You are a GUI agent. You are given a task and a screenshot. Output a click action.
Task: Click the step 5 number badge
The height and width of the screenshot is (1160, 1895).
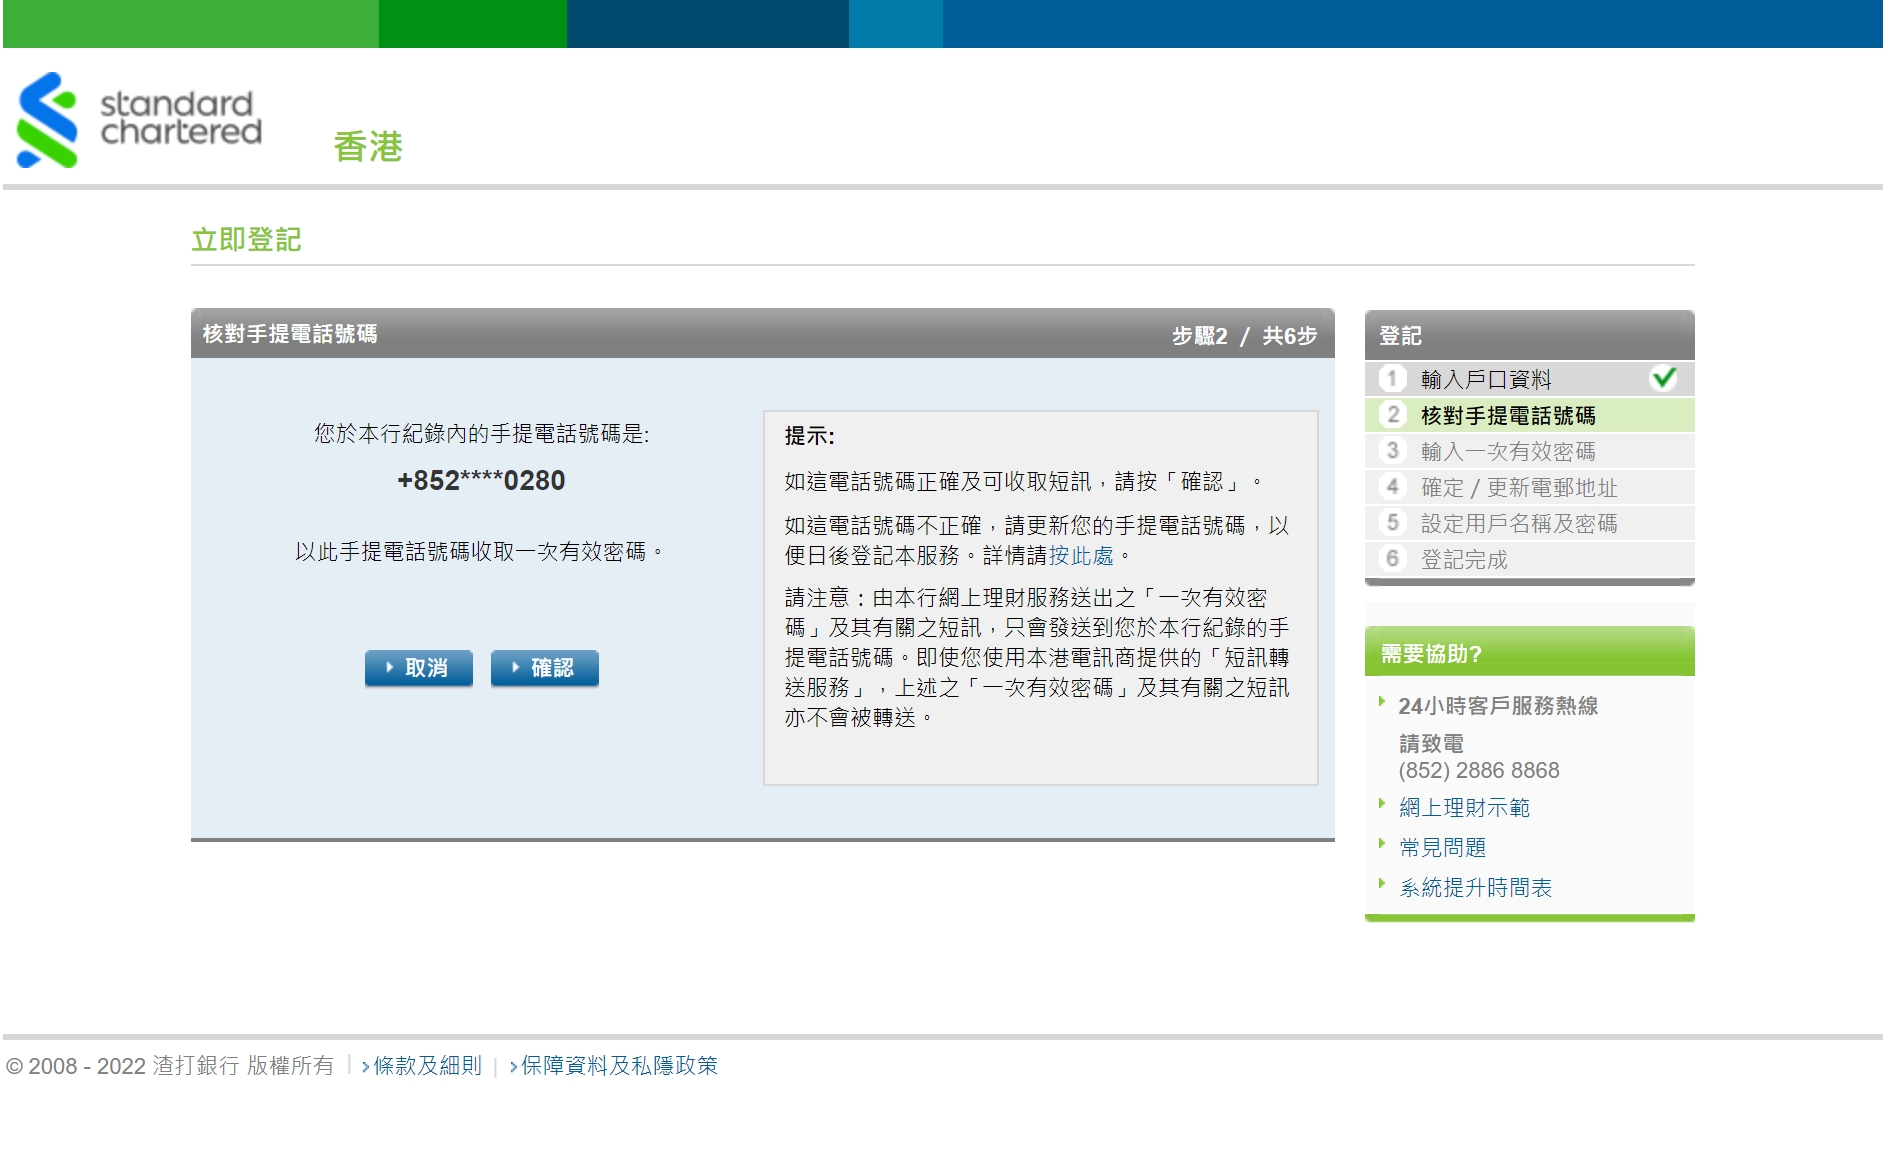pos(1392,523)
